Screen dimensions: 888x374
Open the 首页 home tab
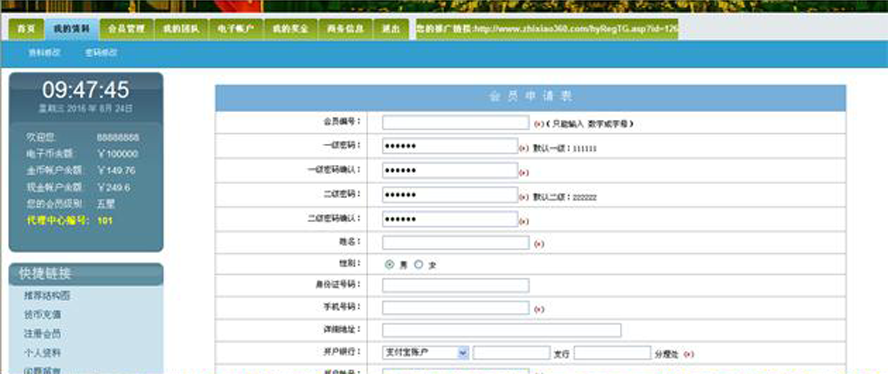(x=27, y=29)
